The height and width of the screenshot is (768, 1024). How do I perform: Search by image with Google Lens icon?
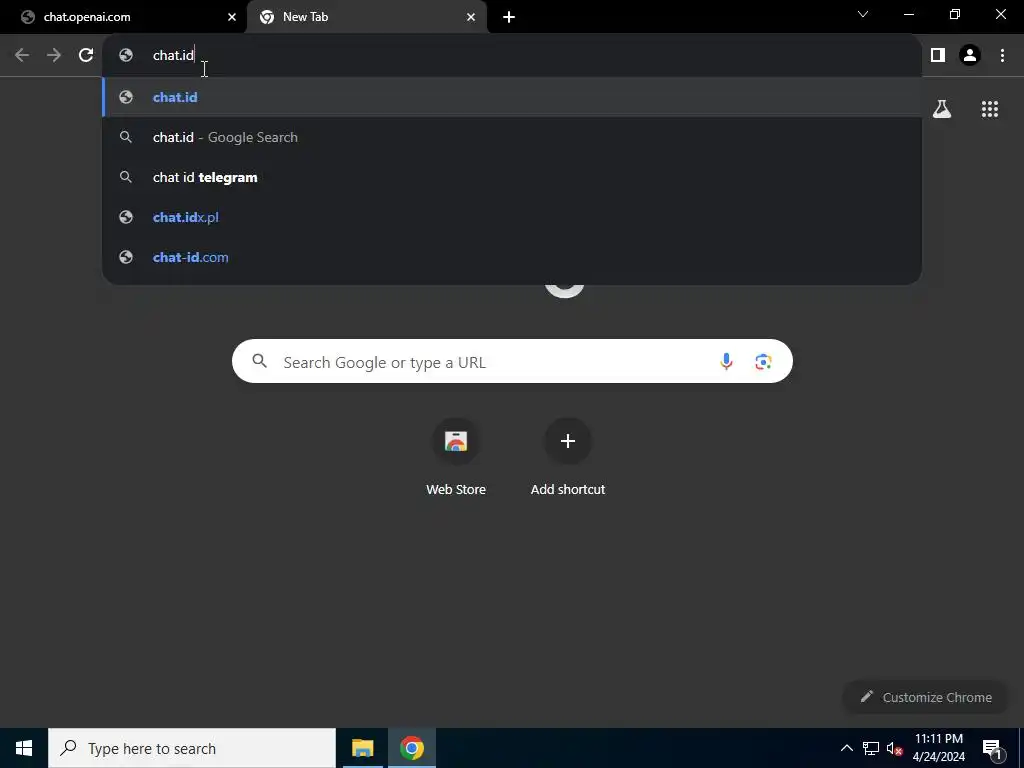pyautogui.click(x=763, y=361)
